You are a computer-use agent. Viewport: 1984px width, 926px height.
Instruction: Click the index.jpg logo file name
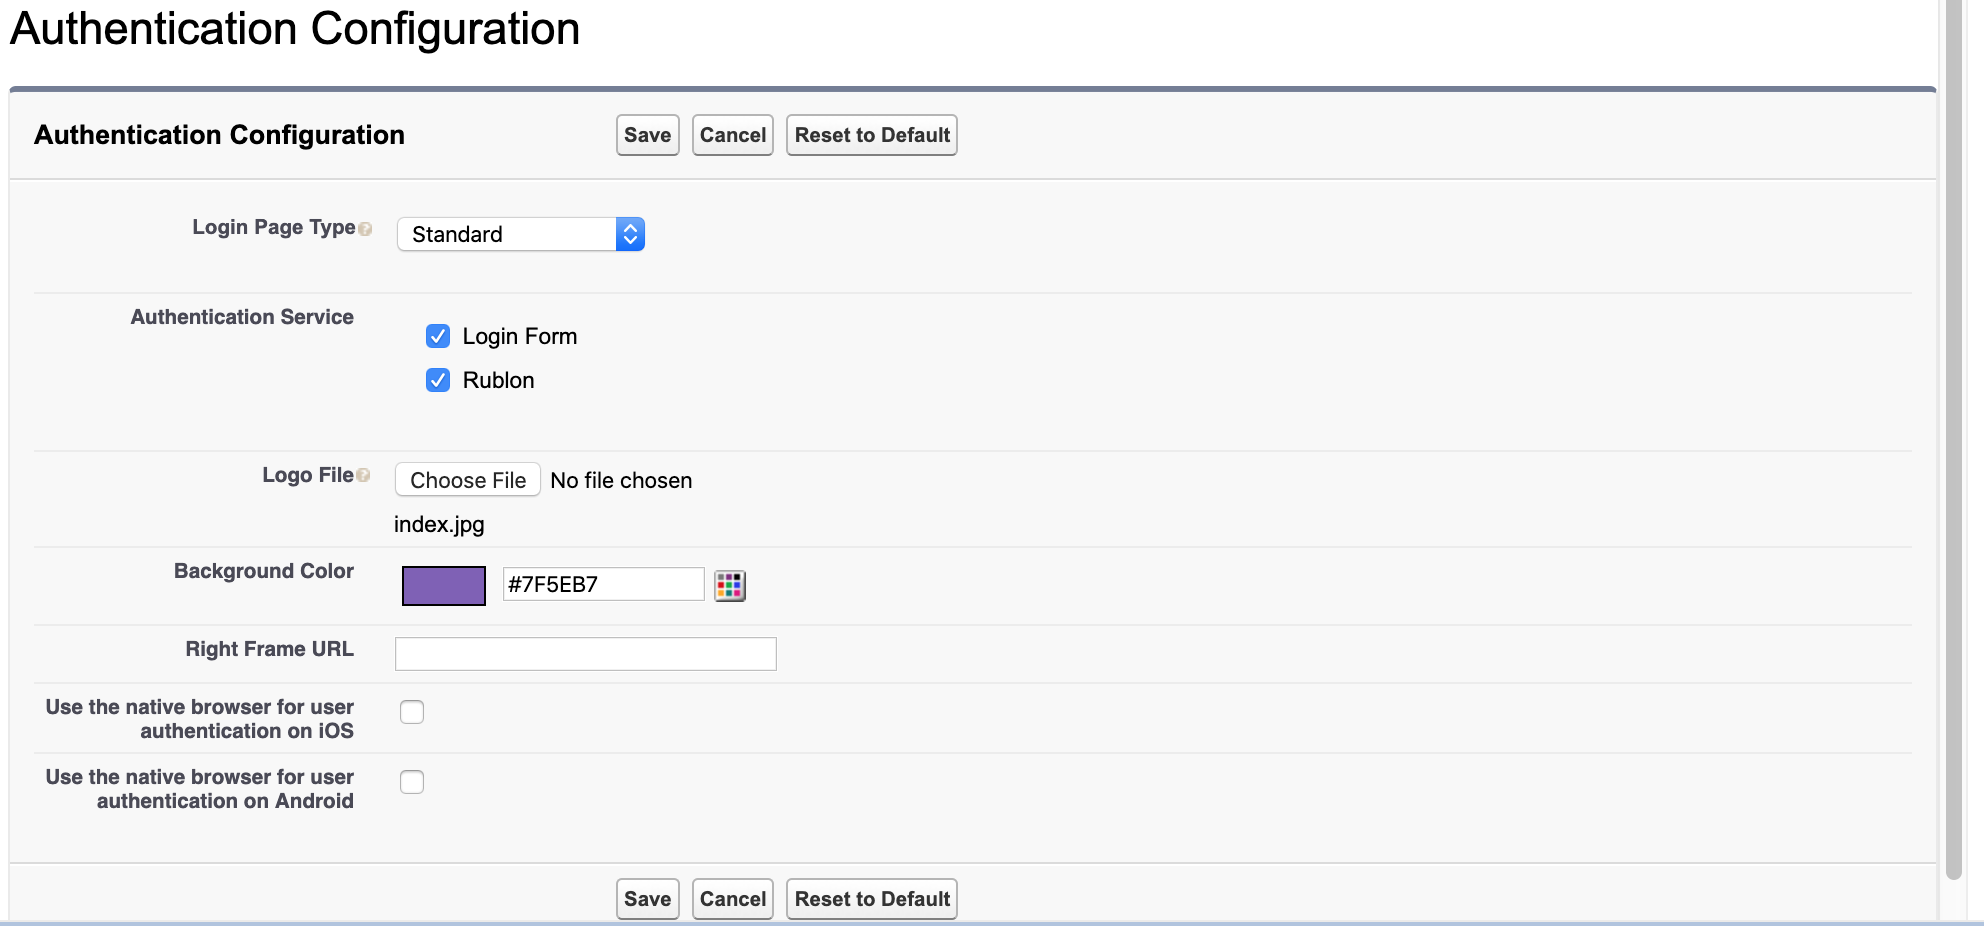pos(439,525)
